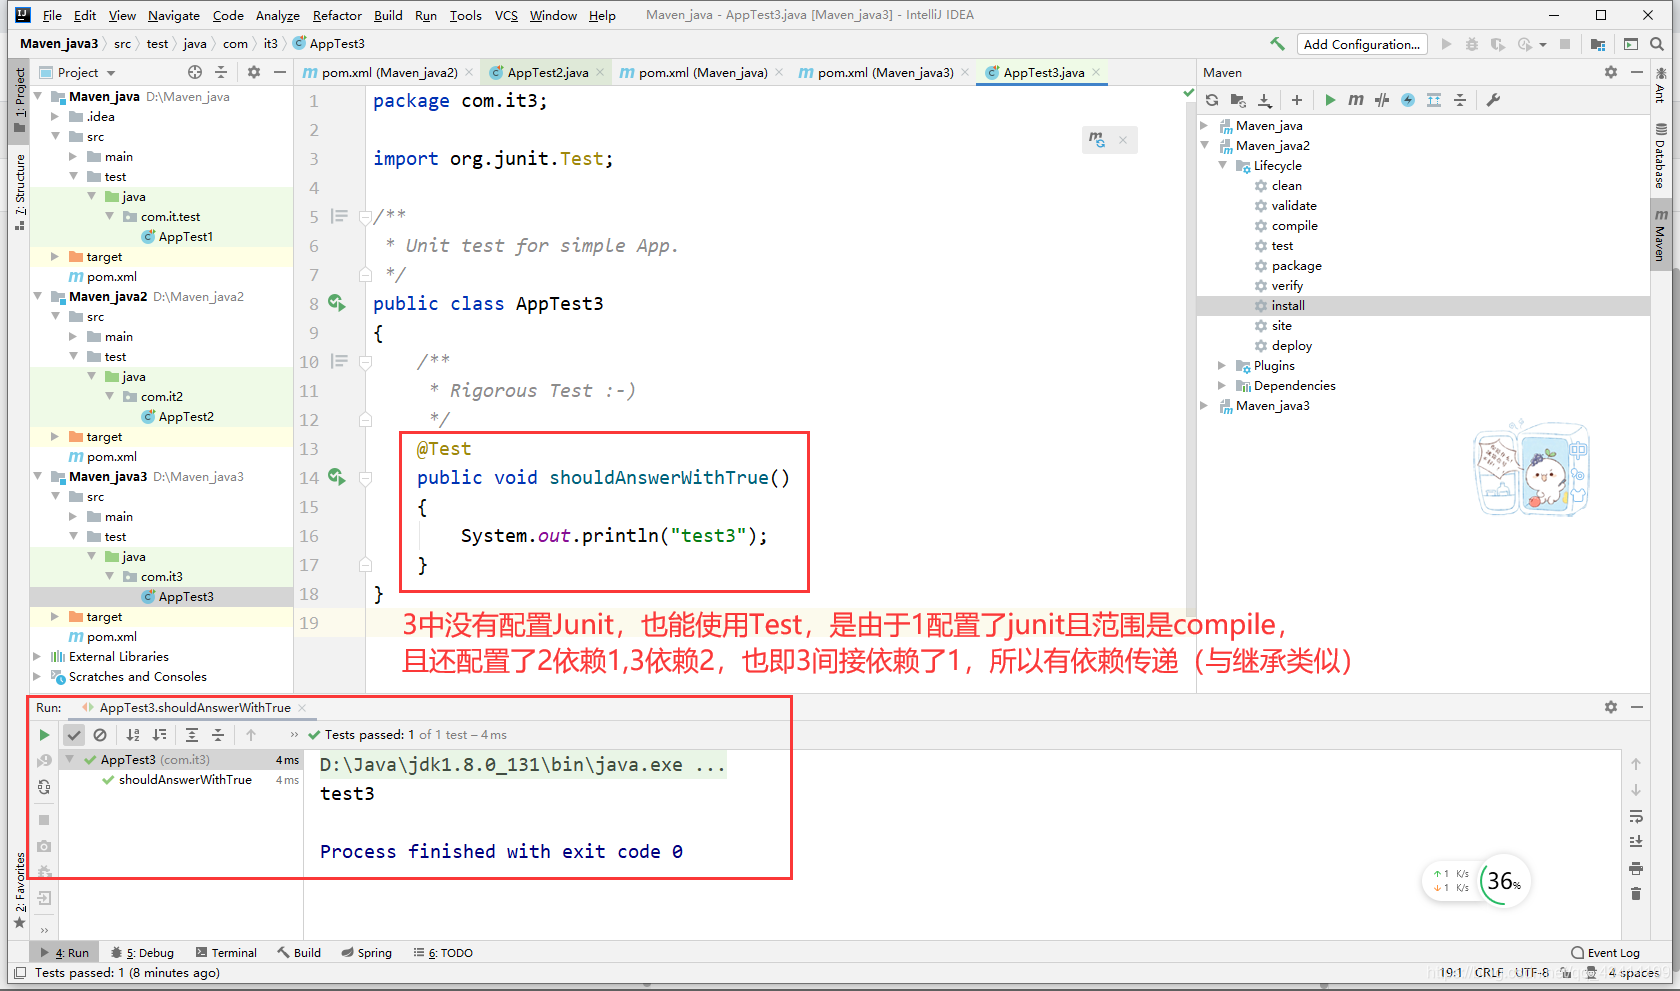
Task: Click run gutter icon beside class AppTest3
Action: point(336,303)
